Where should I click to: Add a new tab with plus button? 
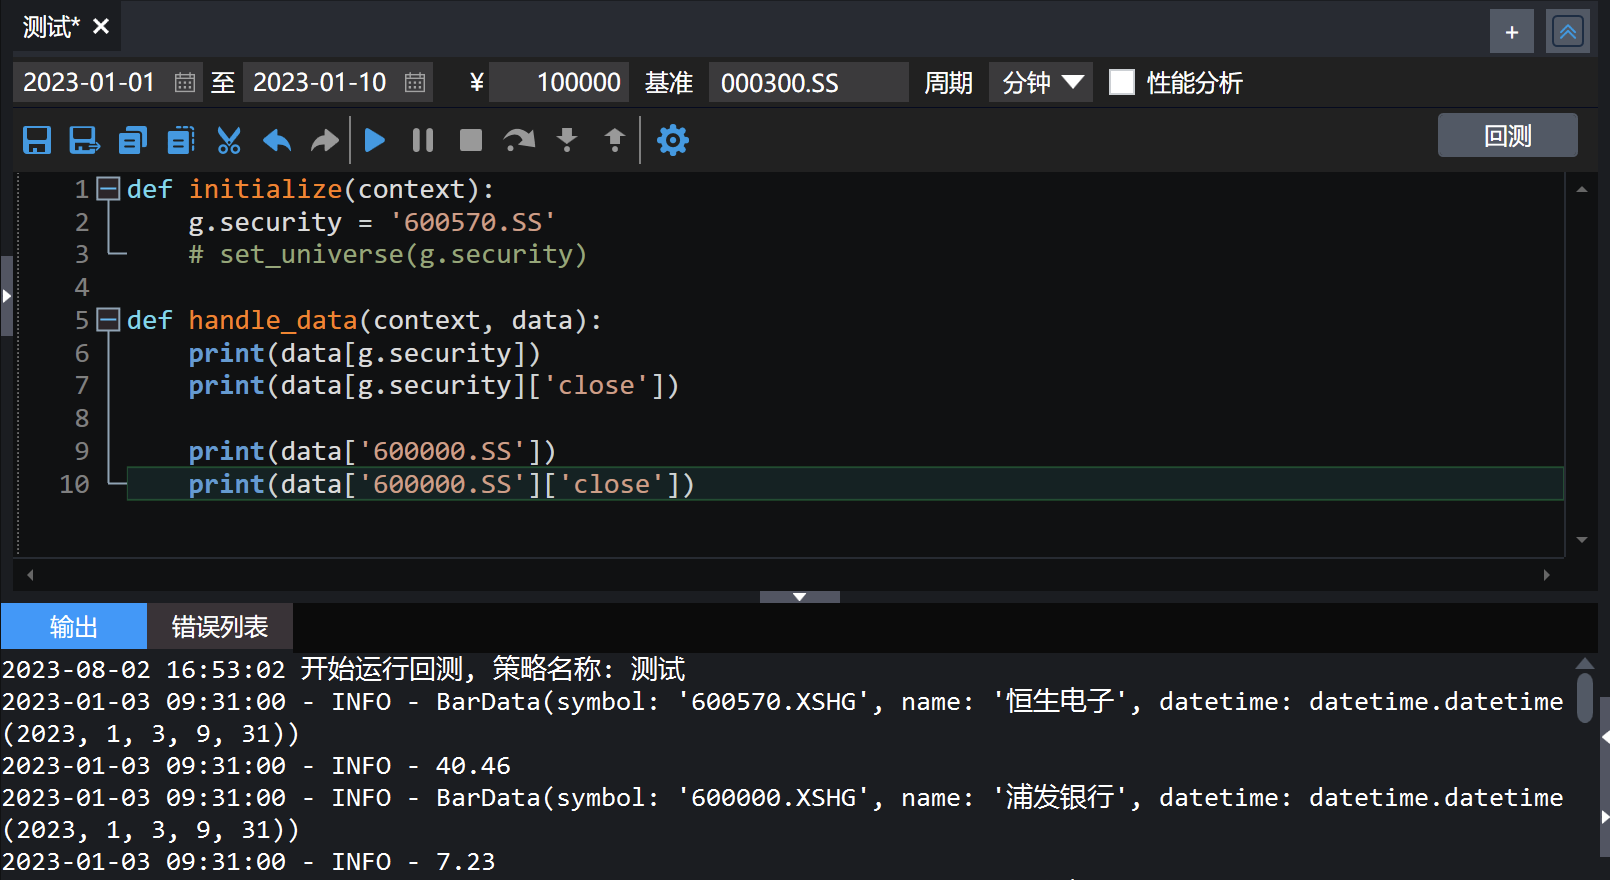tap(1511, 32)
